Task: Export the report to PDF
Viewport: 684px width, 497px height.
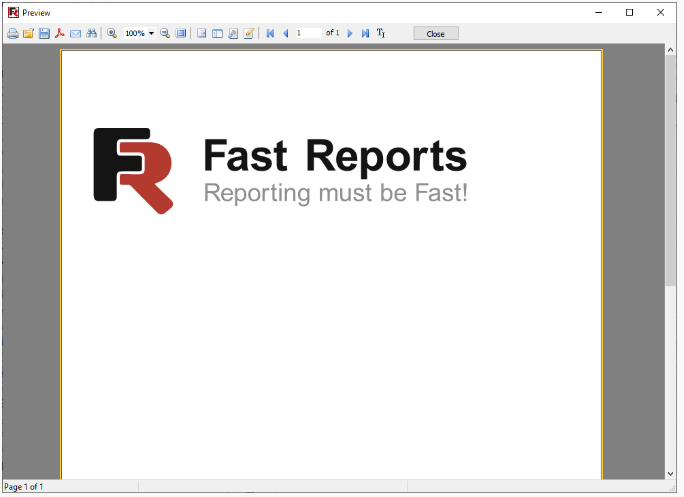Action: click(x=60, y=33)
